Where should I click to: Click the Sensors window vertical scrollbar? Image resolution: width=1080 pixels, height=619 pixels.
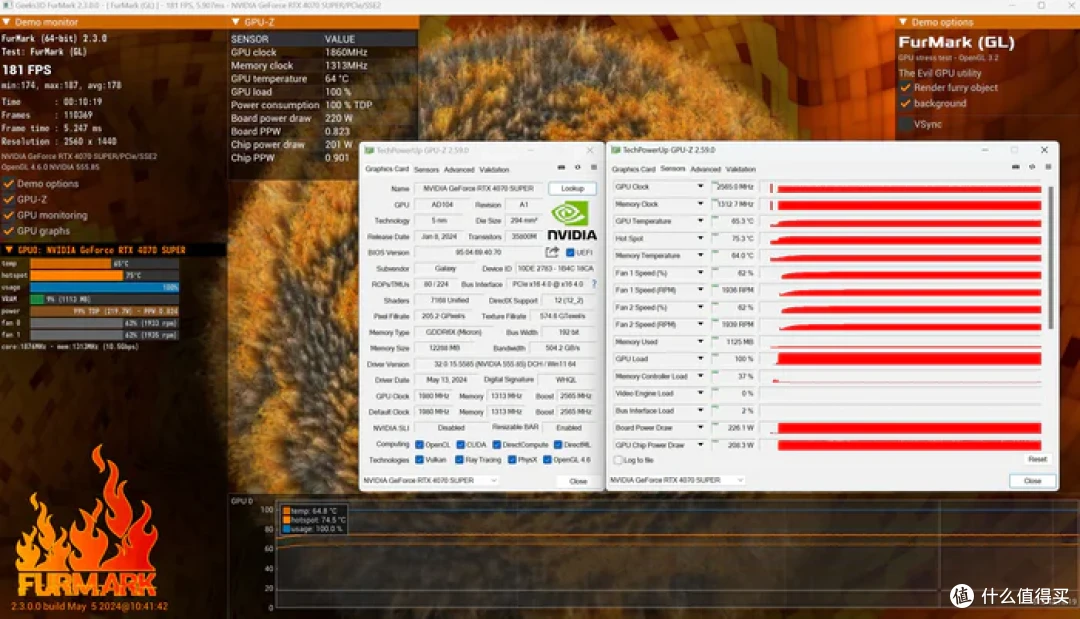click(1050, 258)
